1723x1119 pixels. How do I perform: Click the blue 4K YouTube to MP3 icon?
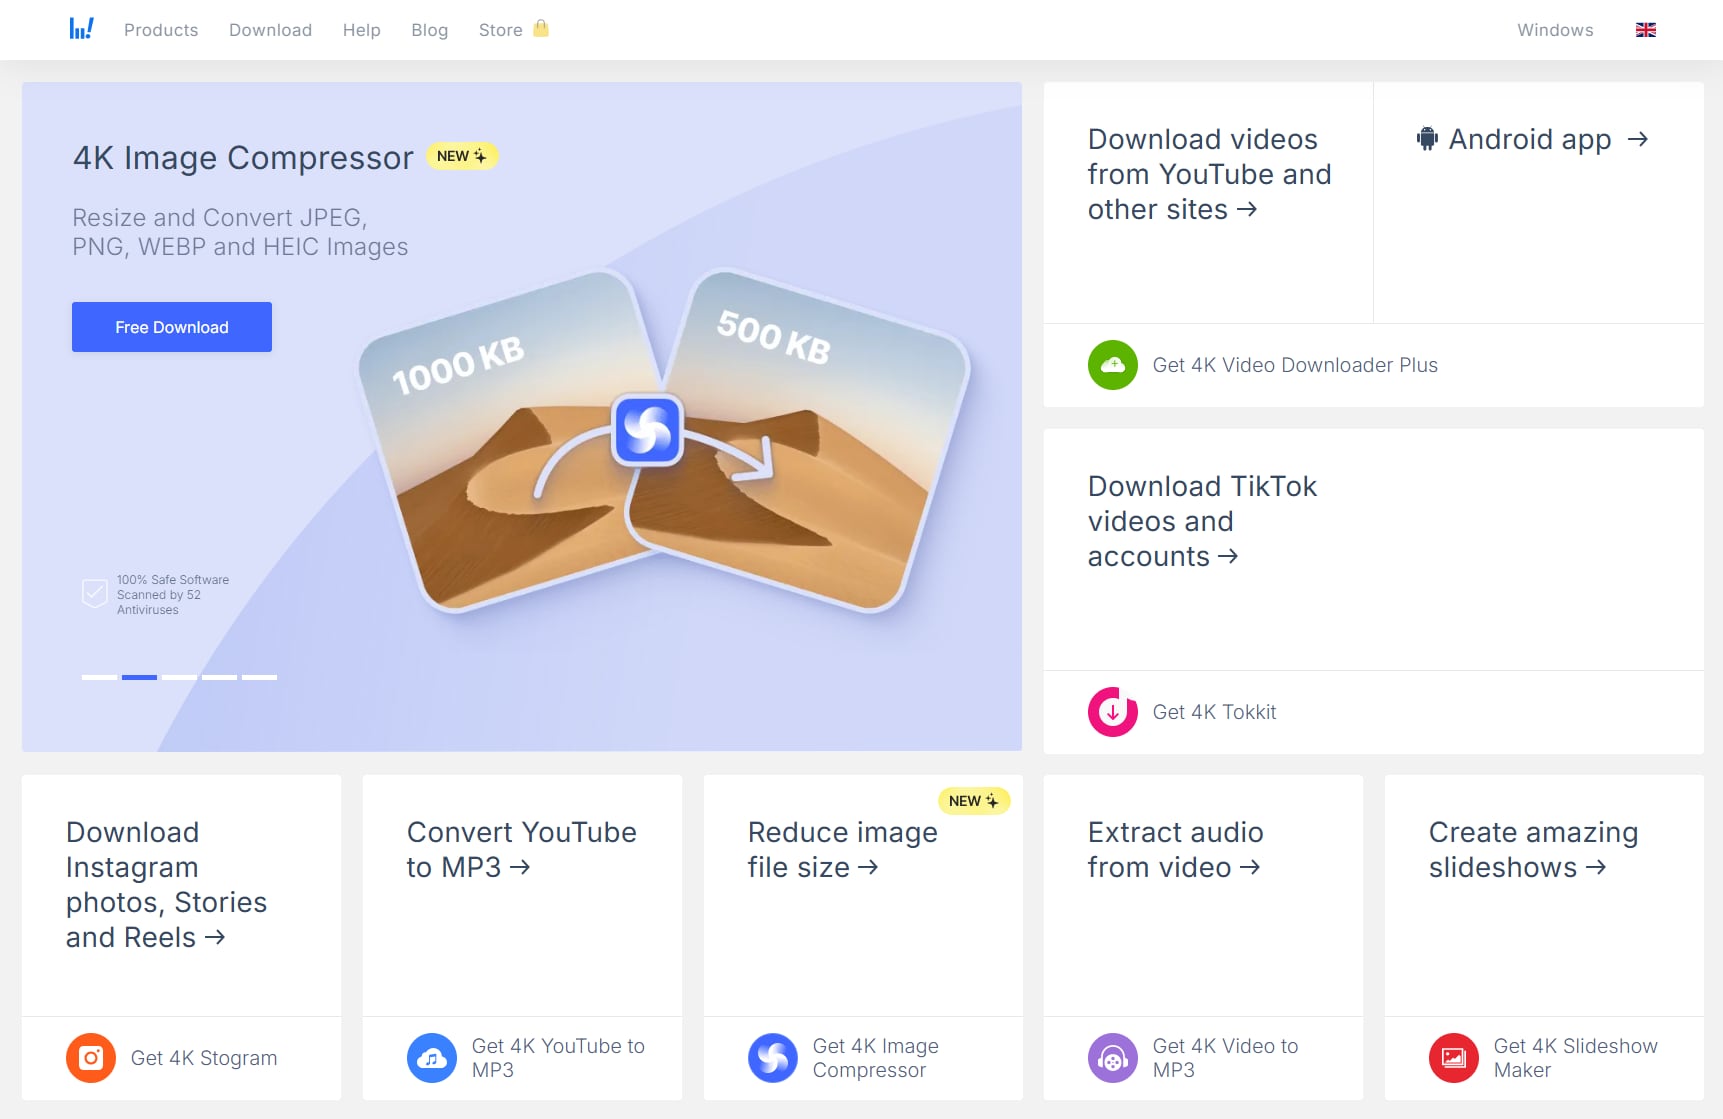[x=432, y=1058]
